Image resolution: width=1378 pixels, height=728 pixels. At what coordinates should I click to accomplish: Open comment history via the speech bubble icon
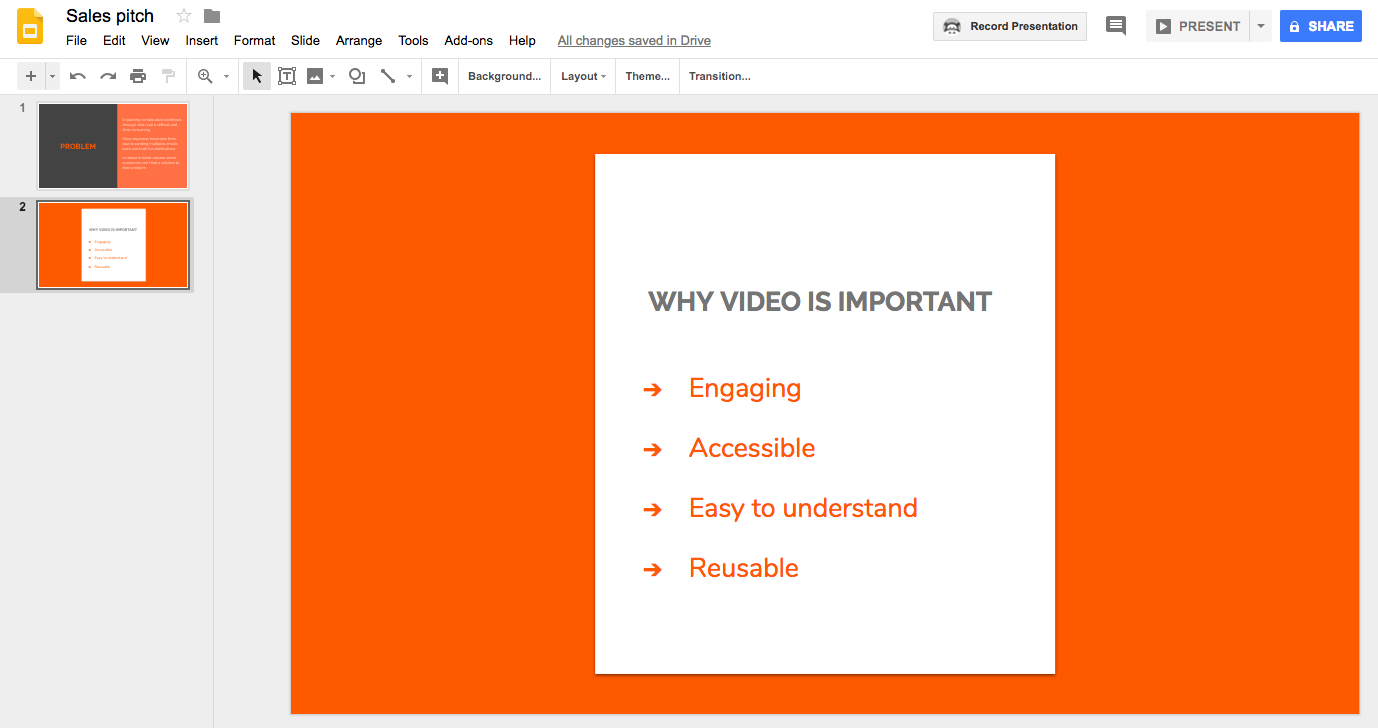pos(1116,25)
